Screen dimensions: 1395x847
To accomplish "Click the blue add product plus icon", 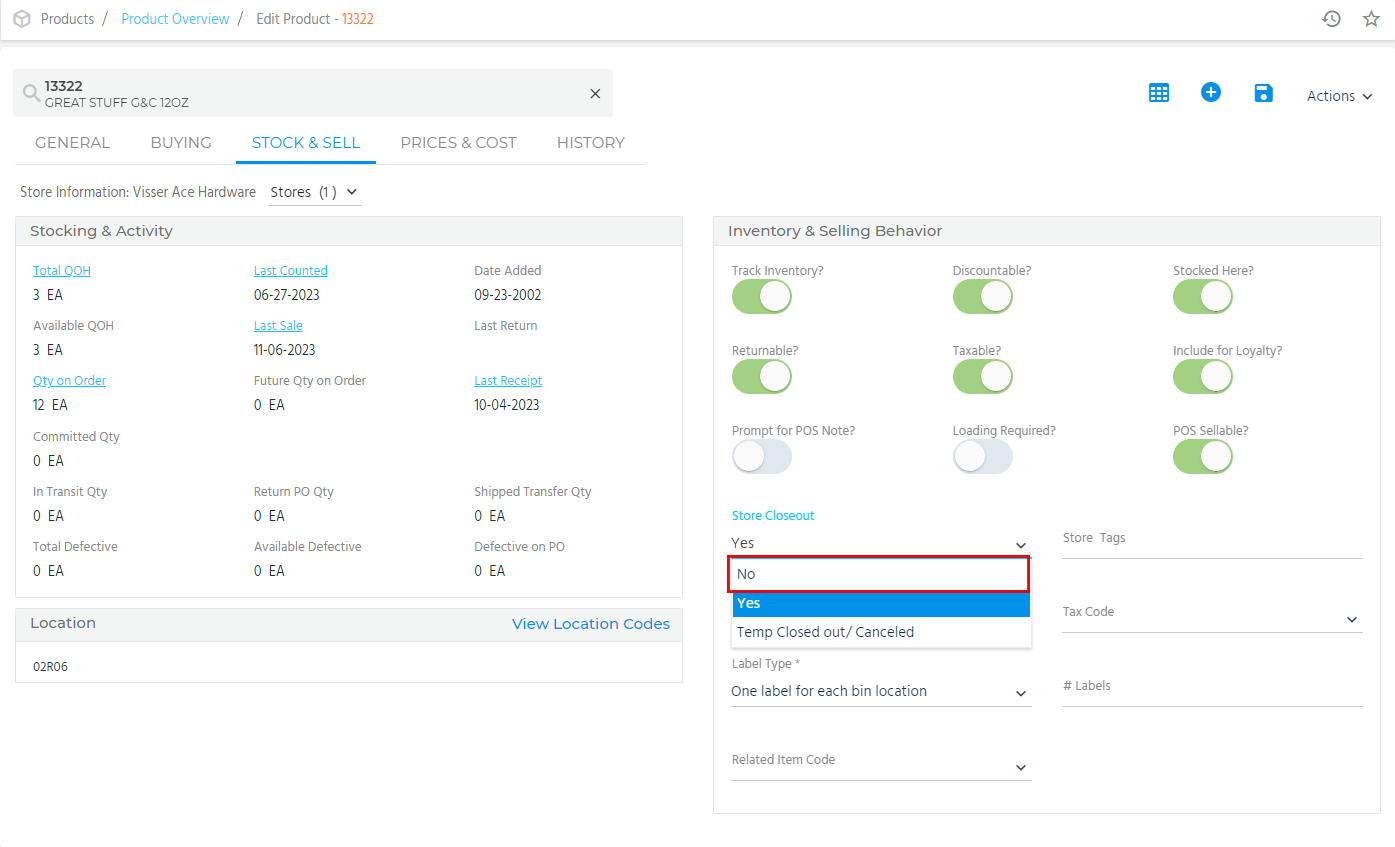I will pos(1211,93).
